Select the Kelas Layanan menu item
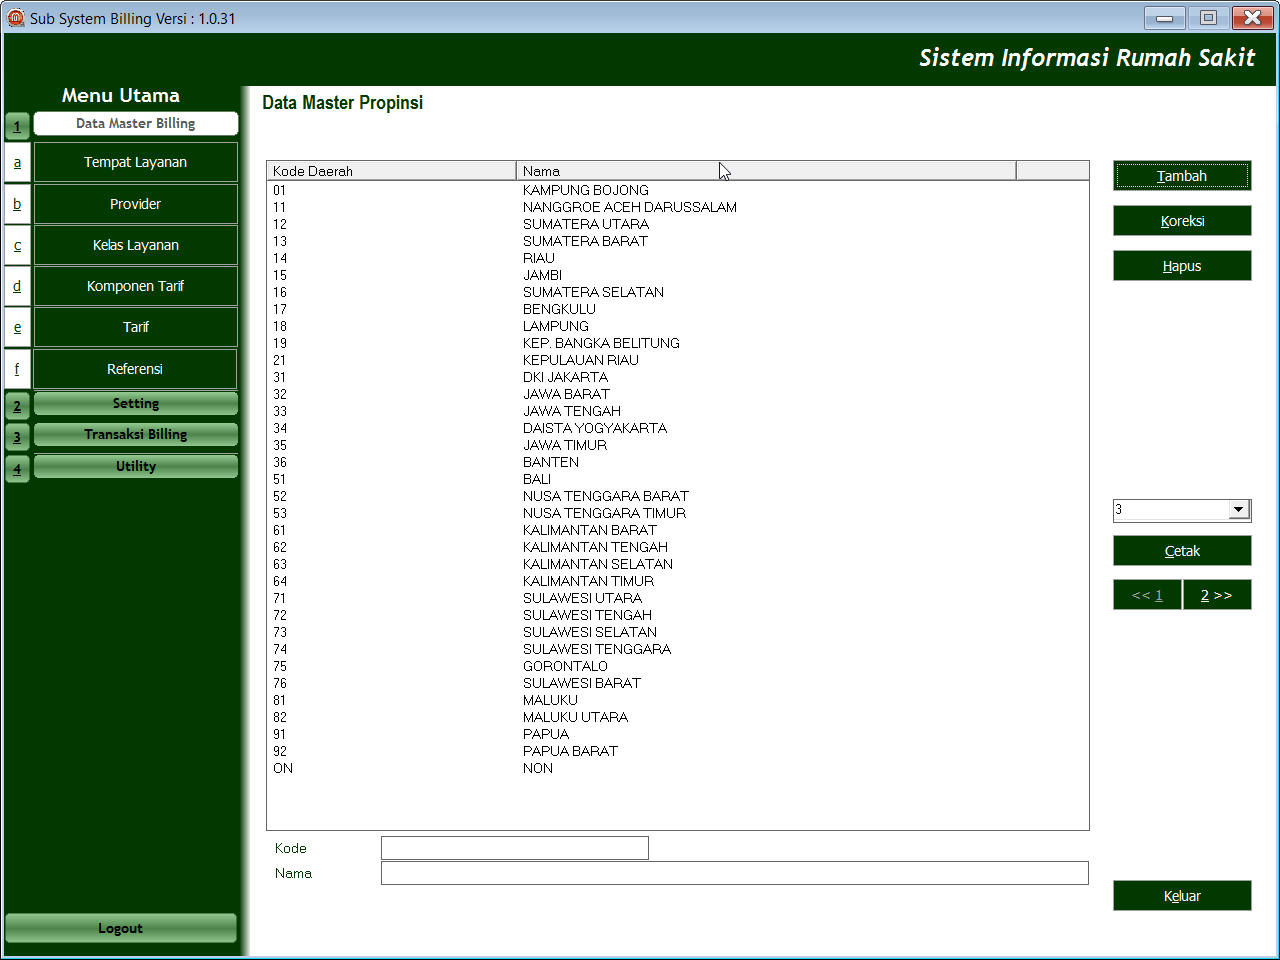The image size is (1280, 960). click(x=135, y=245)
